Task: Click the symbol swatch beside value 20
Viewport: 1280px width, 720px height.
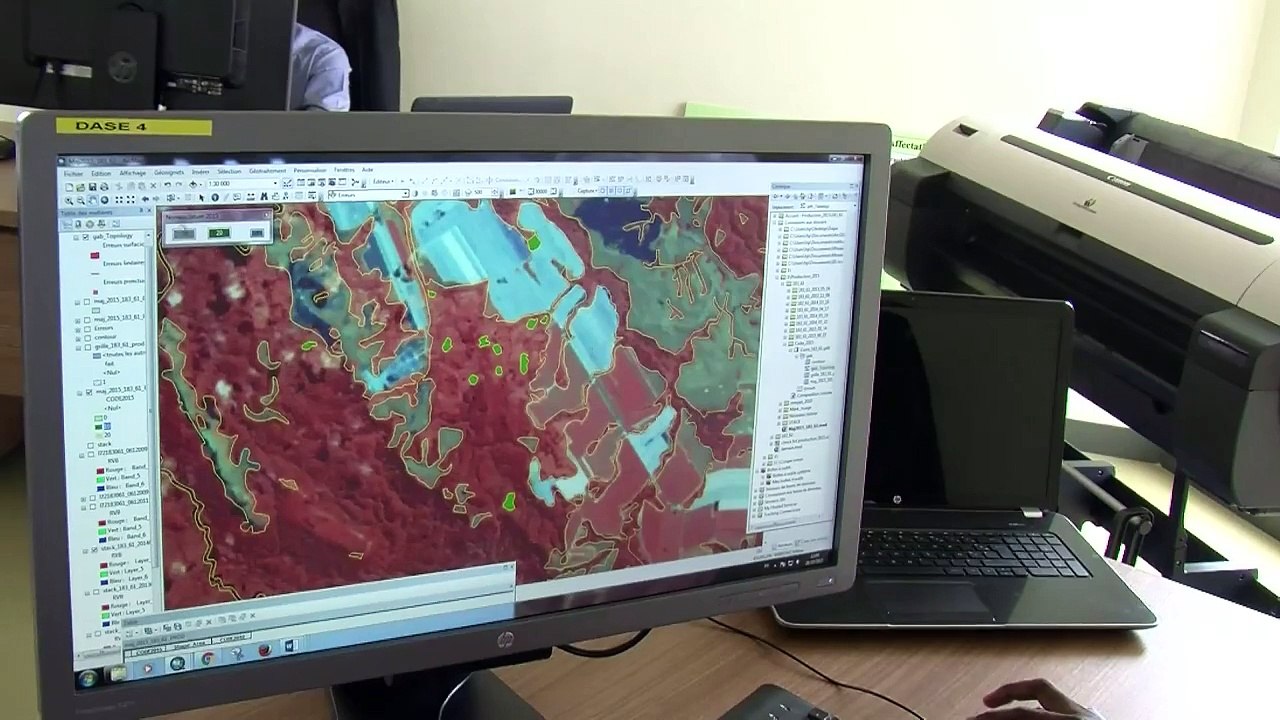Action: [x=99, y=435]
